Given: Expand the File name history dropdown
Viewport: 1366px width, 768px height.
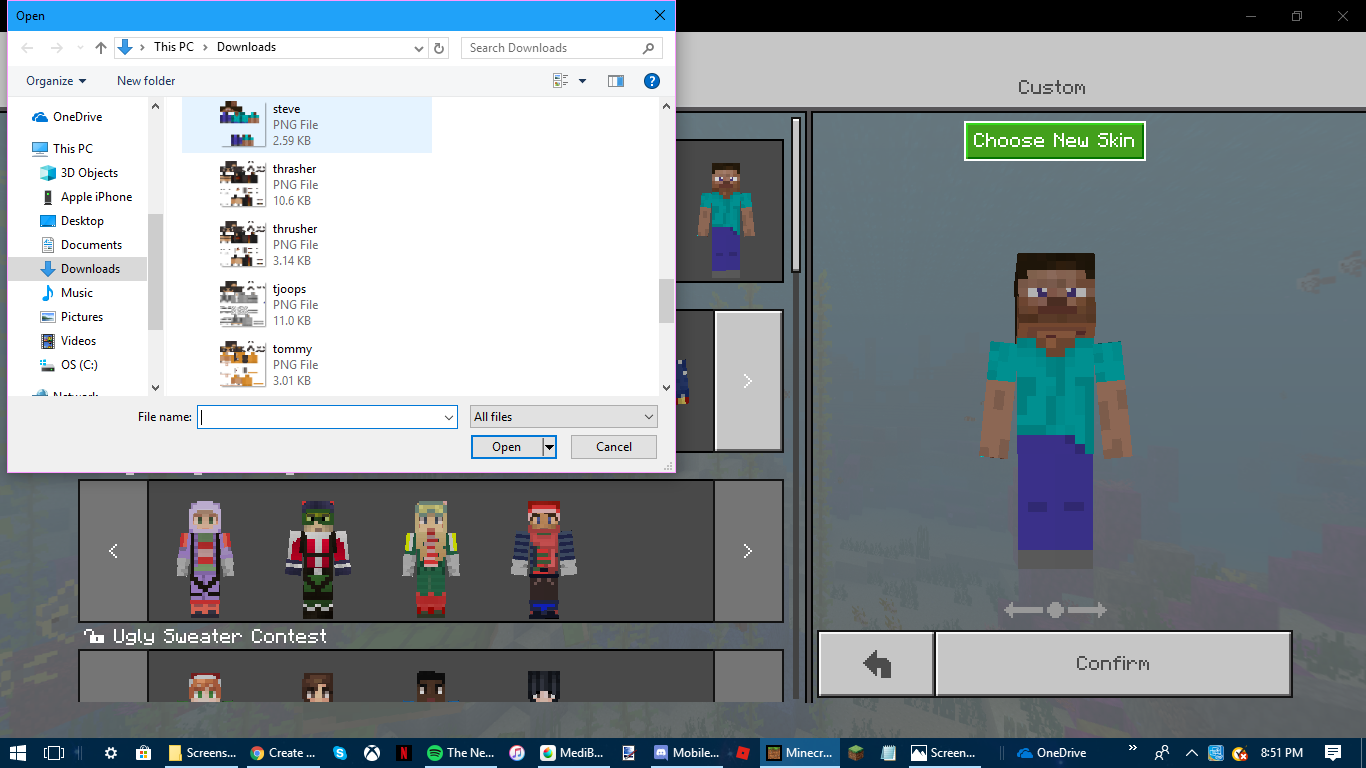Looking at the screenshot, I should pos(449,417).
